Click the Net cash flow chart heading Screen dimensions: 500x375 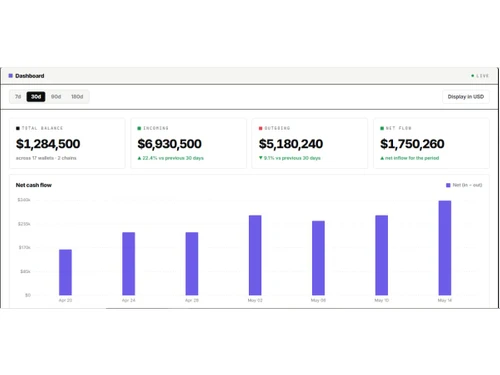[34, 185]
